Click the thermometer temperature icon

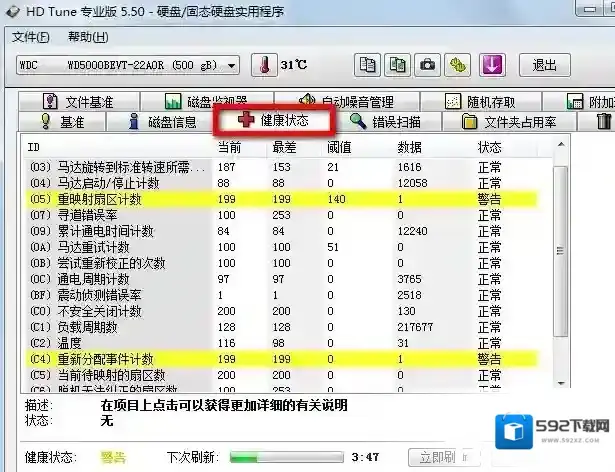[x=264, y=65]
